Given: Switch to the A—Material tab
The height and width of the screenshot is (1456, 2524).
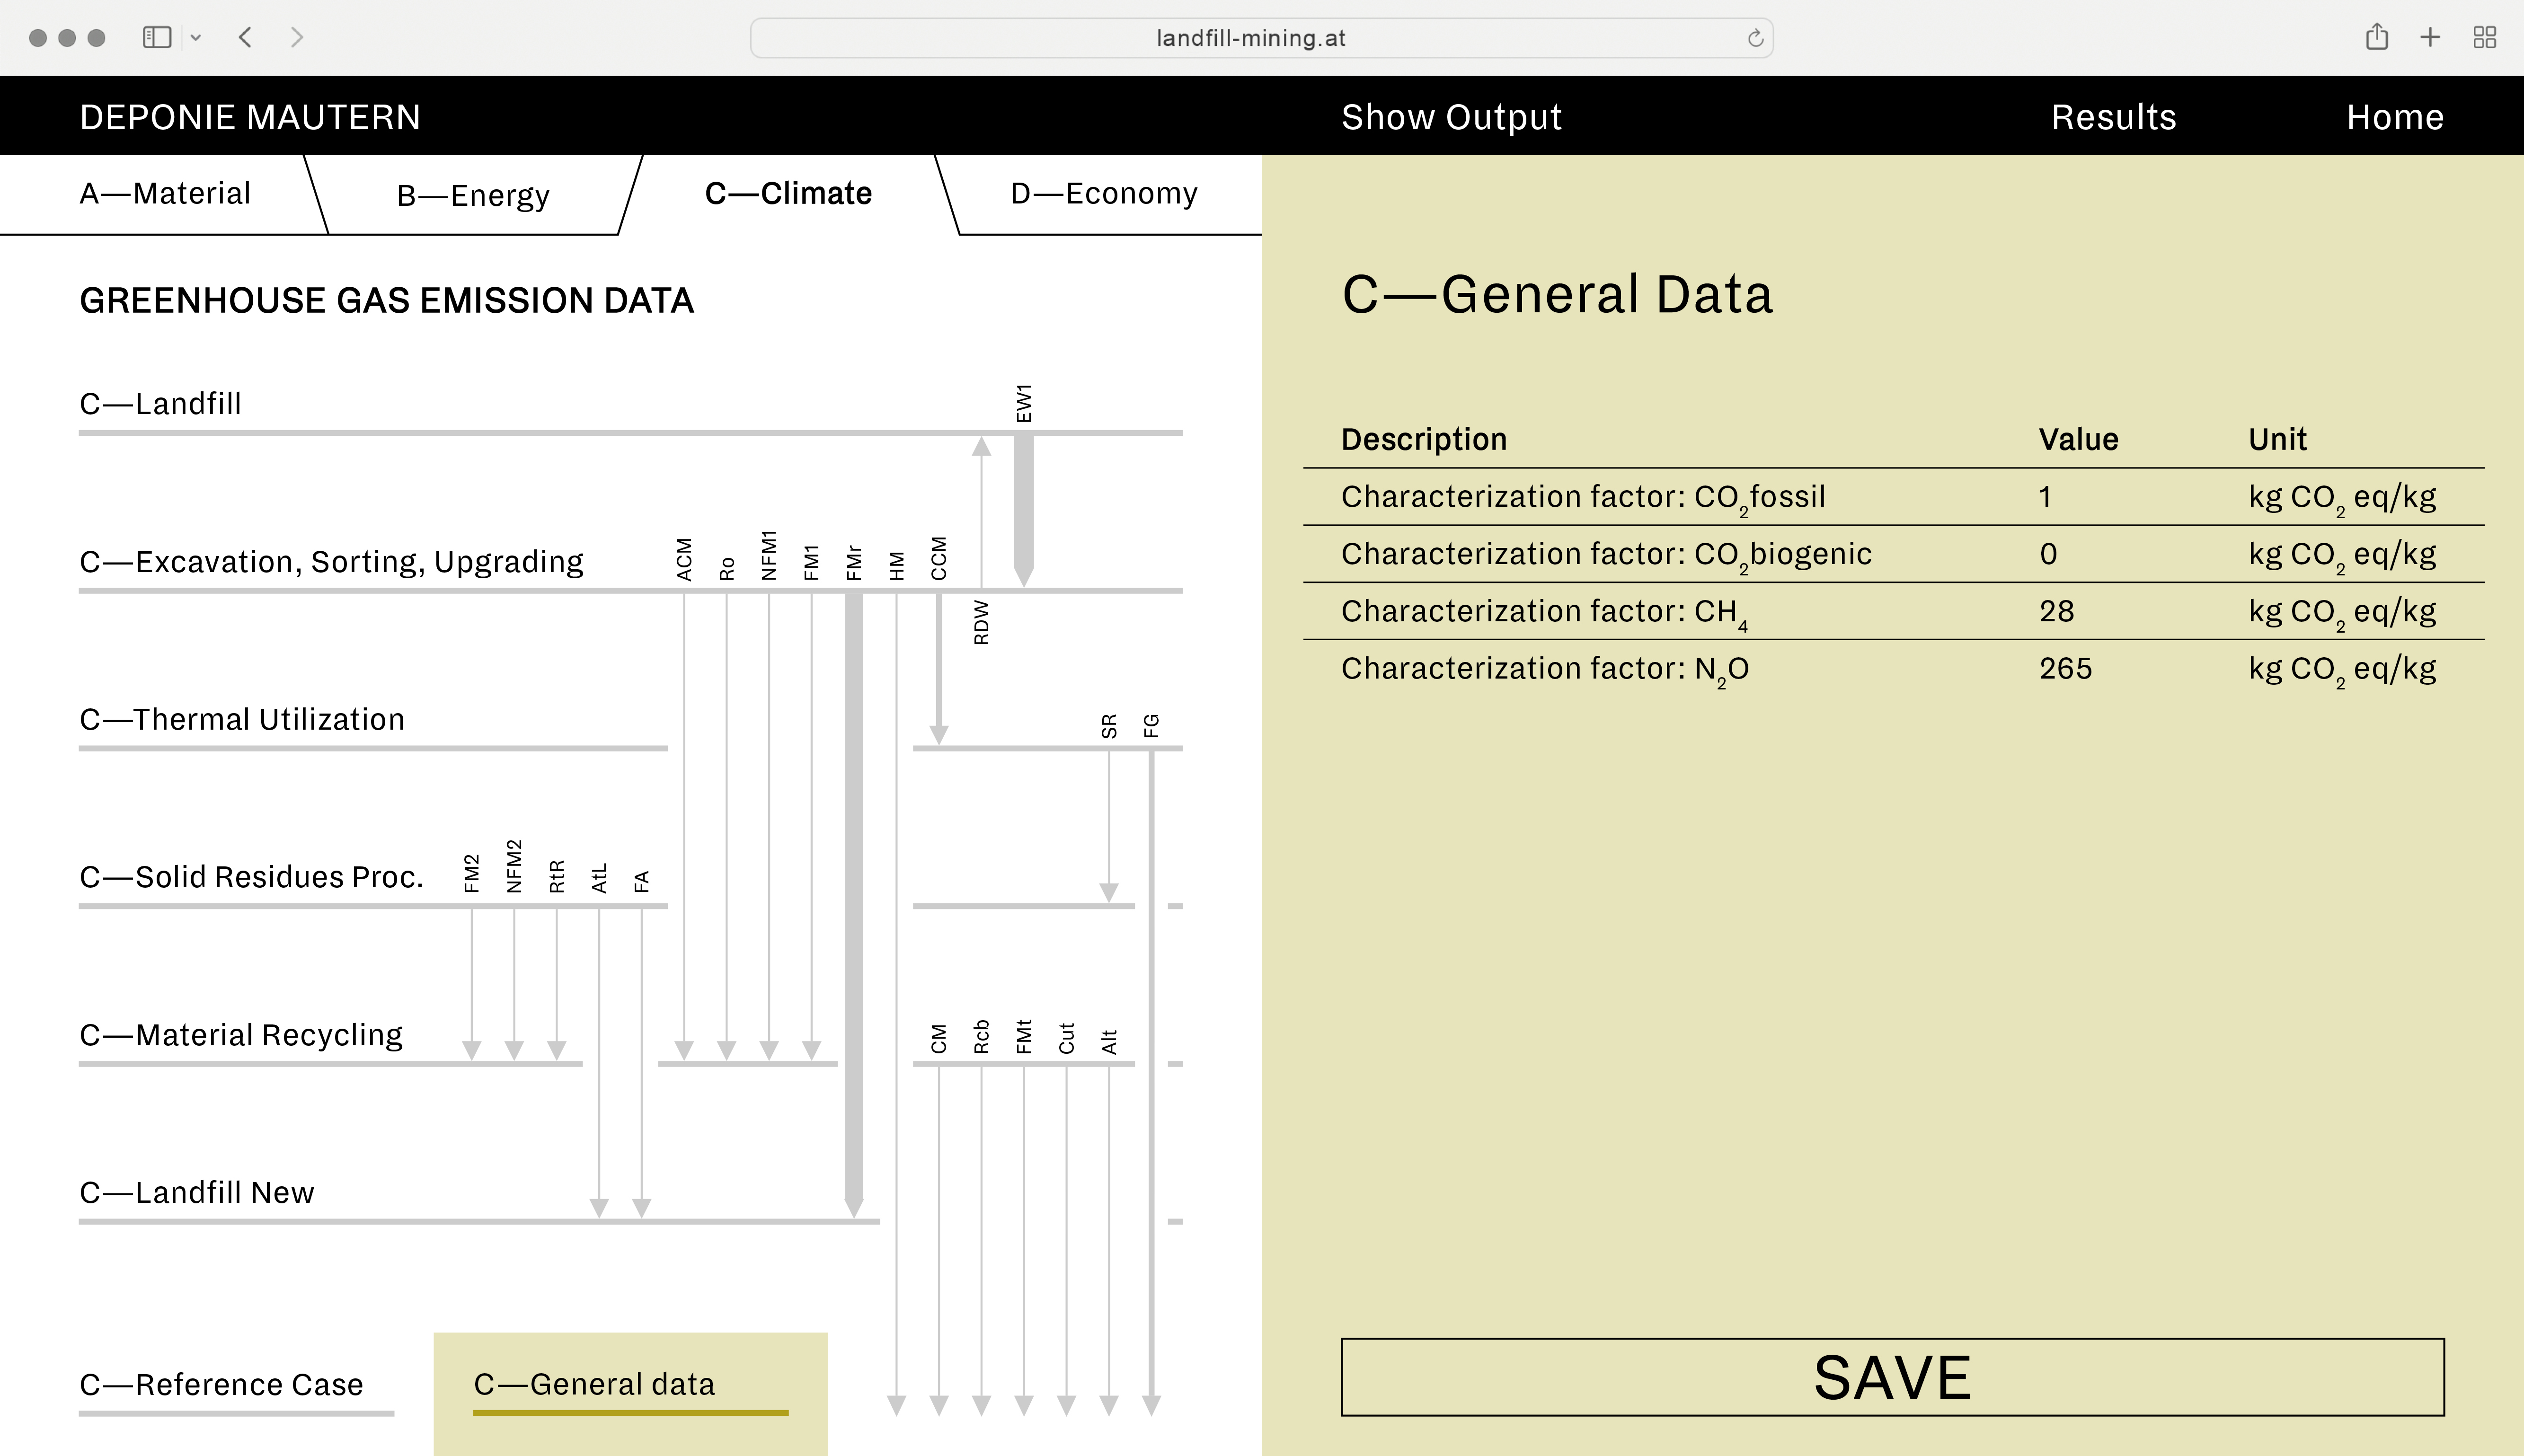Looking at the screenshot, I should [165, 193].
